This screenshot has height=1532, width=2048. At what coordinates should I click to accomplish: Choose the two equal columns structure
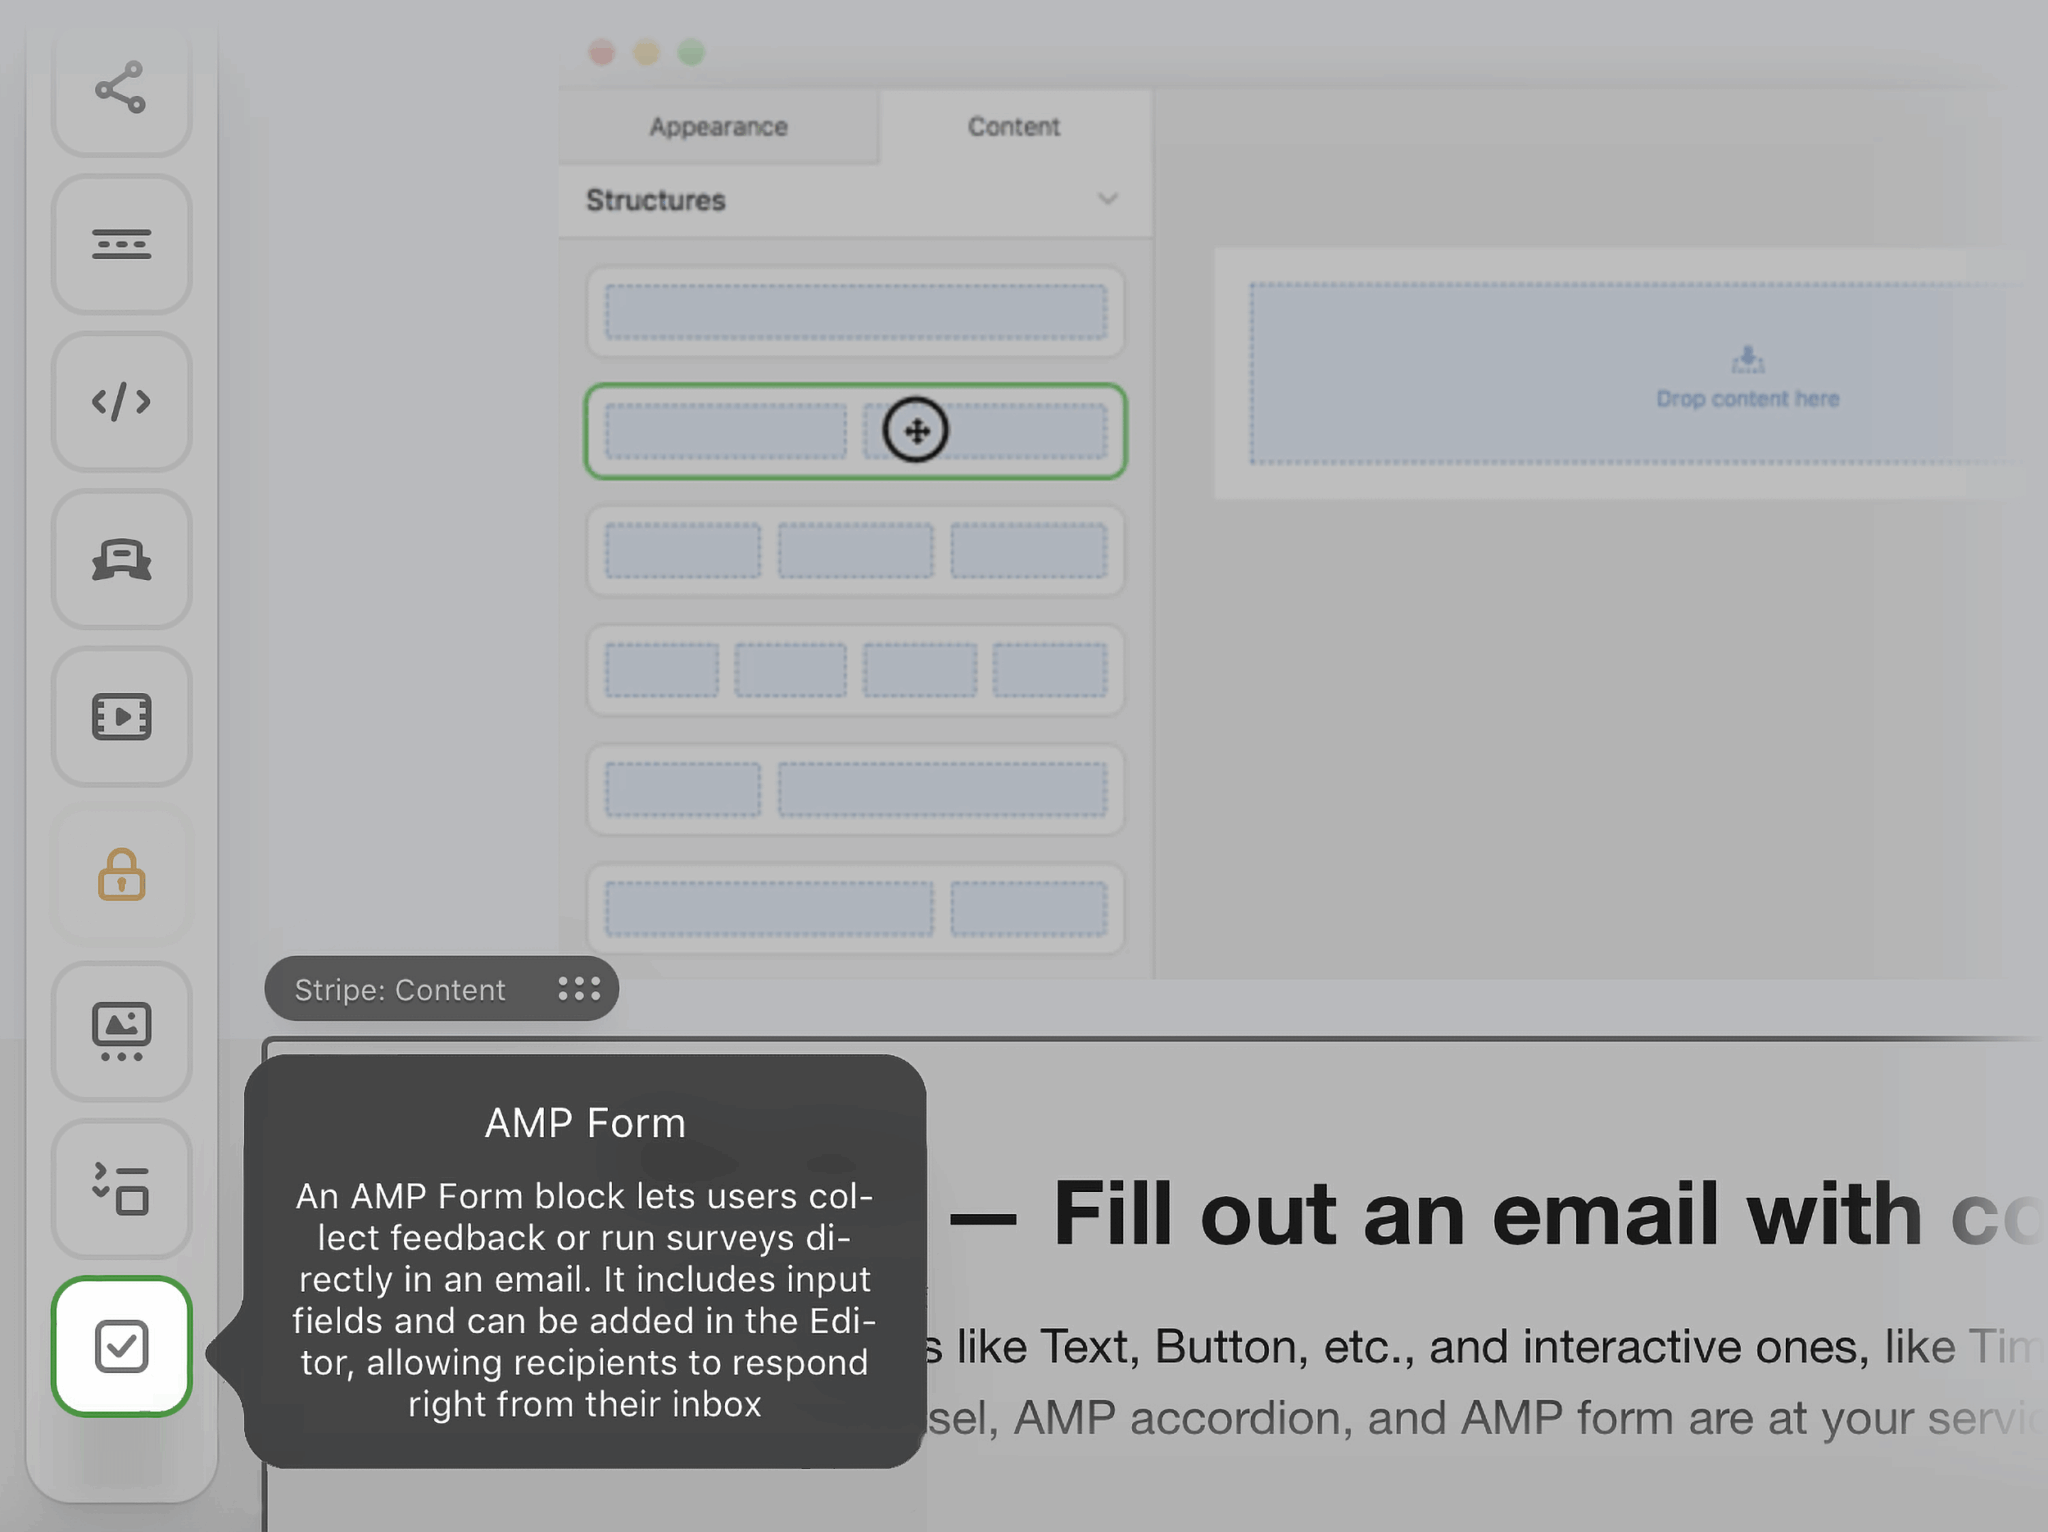click(x=855, y=431)
